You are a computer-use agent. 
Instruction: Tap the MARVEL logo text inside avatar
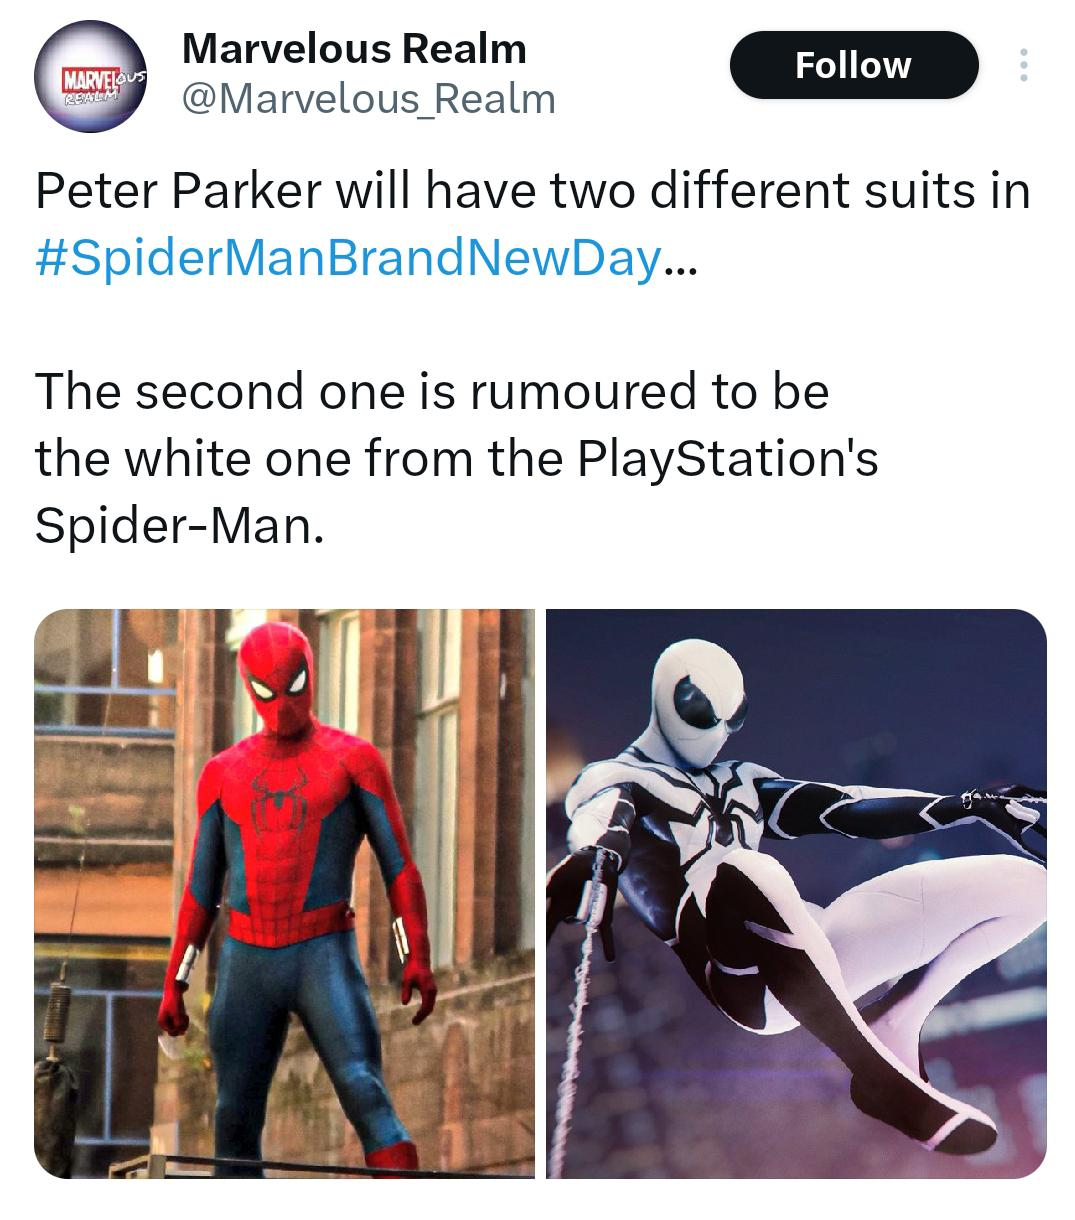click(x=84, y=80)
